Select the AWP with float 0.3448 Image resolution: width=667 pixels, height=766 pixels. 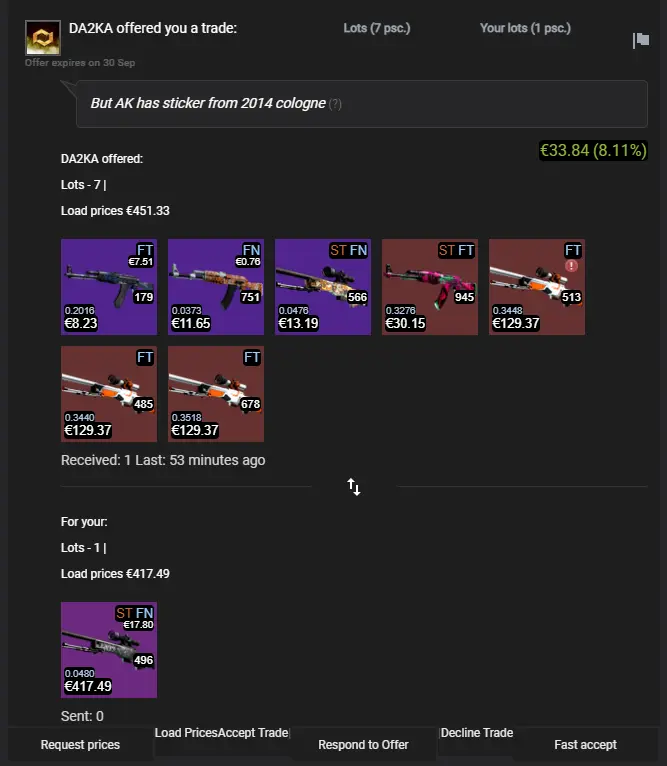[x=537, y=287]
